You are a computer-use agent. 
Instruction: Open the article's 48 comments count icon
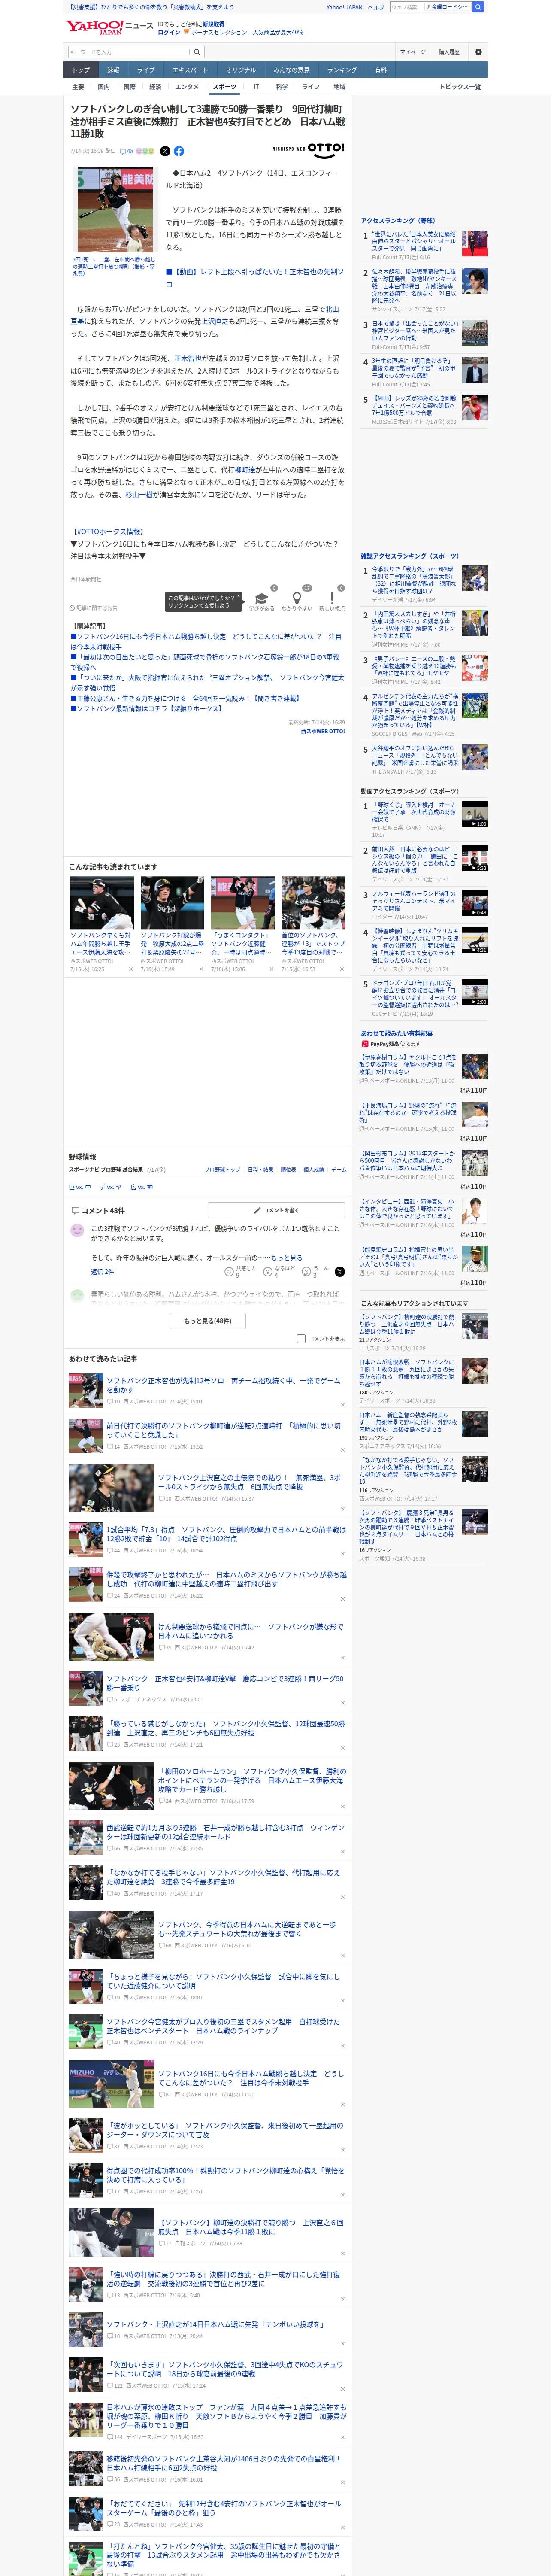(126, 151)
